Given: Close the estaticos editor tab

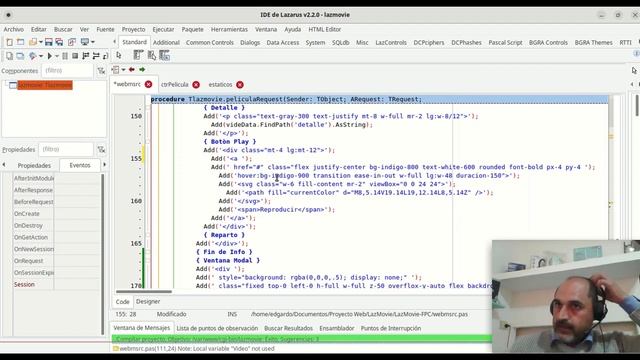Looking at the screenshot, I should [240, 84].
